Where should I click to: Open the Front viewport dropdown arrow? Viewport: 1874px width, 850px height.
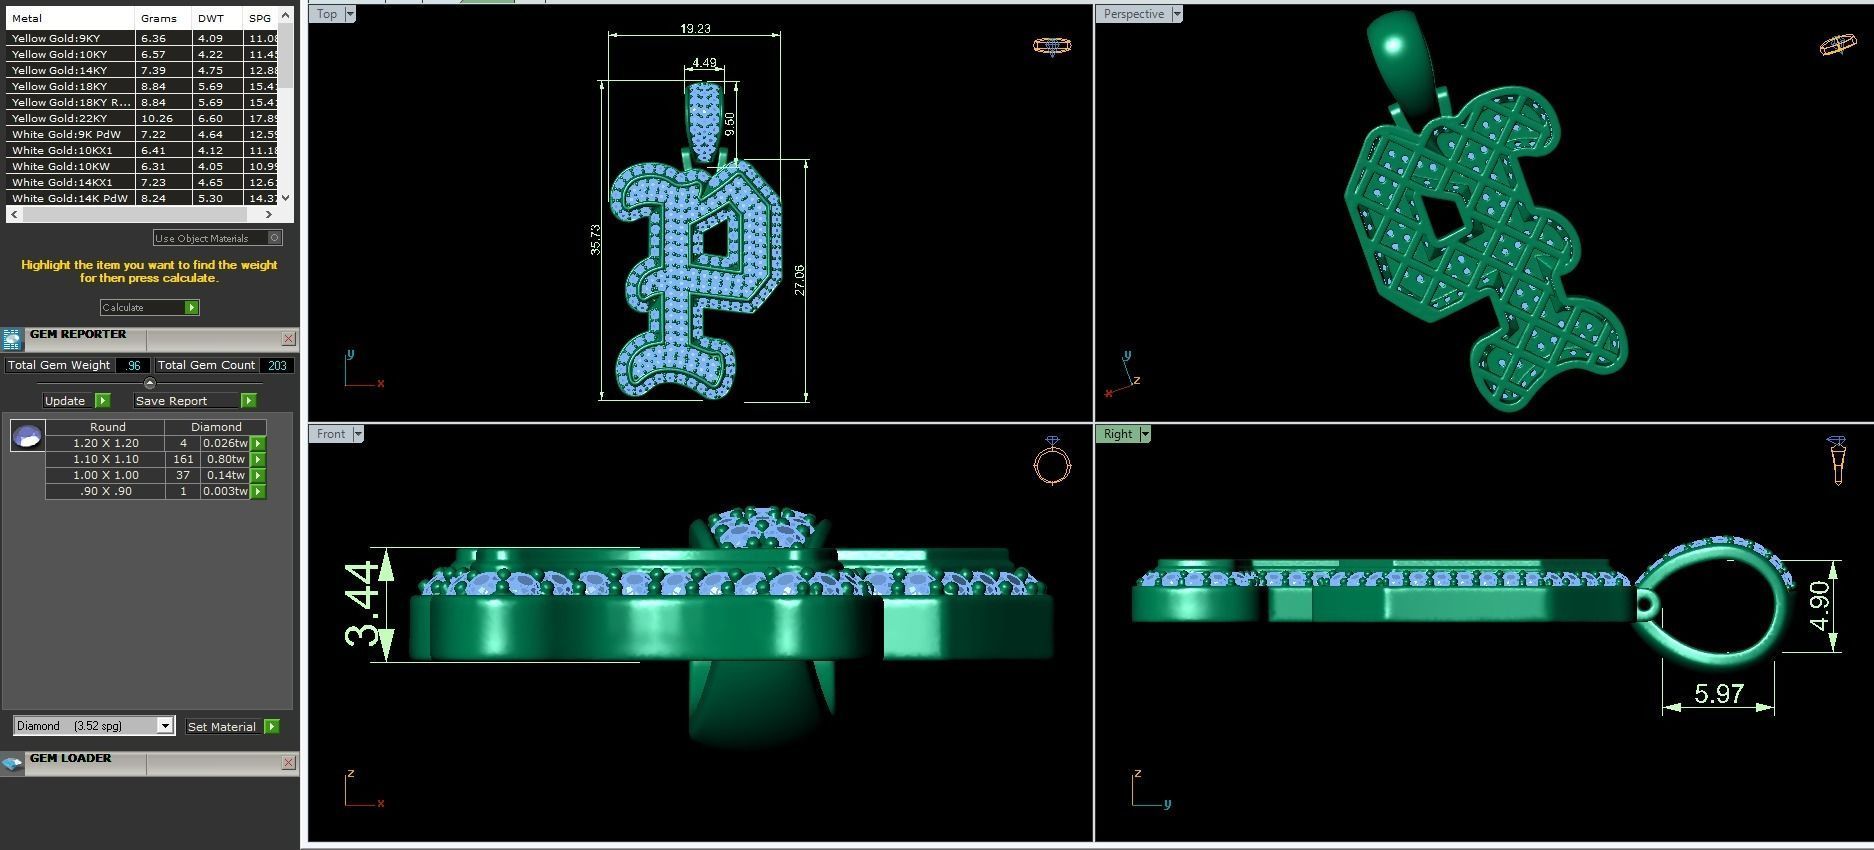[357, 434]
